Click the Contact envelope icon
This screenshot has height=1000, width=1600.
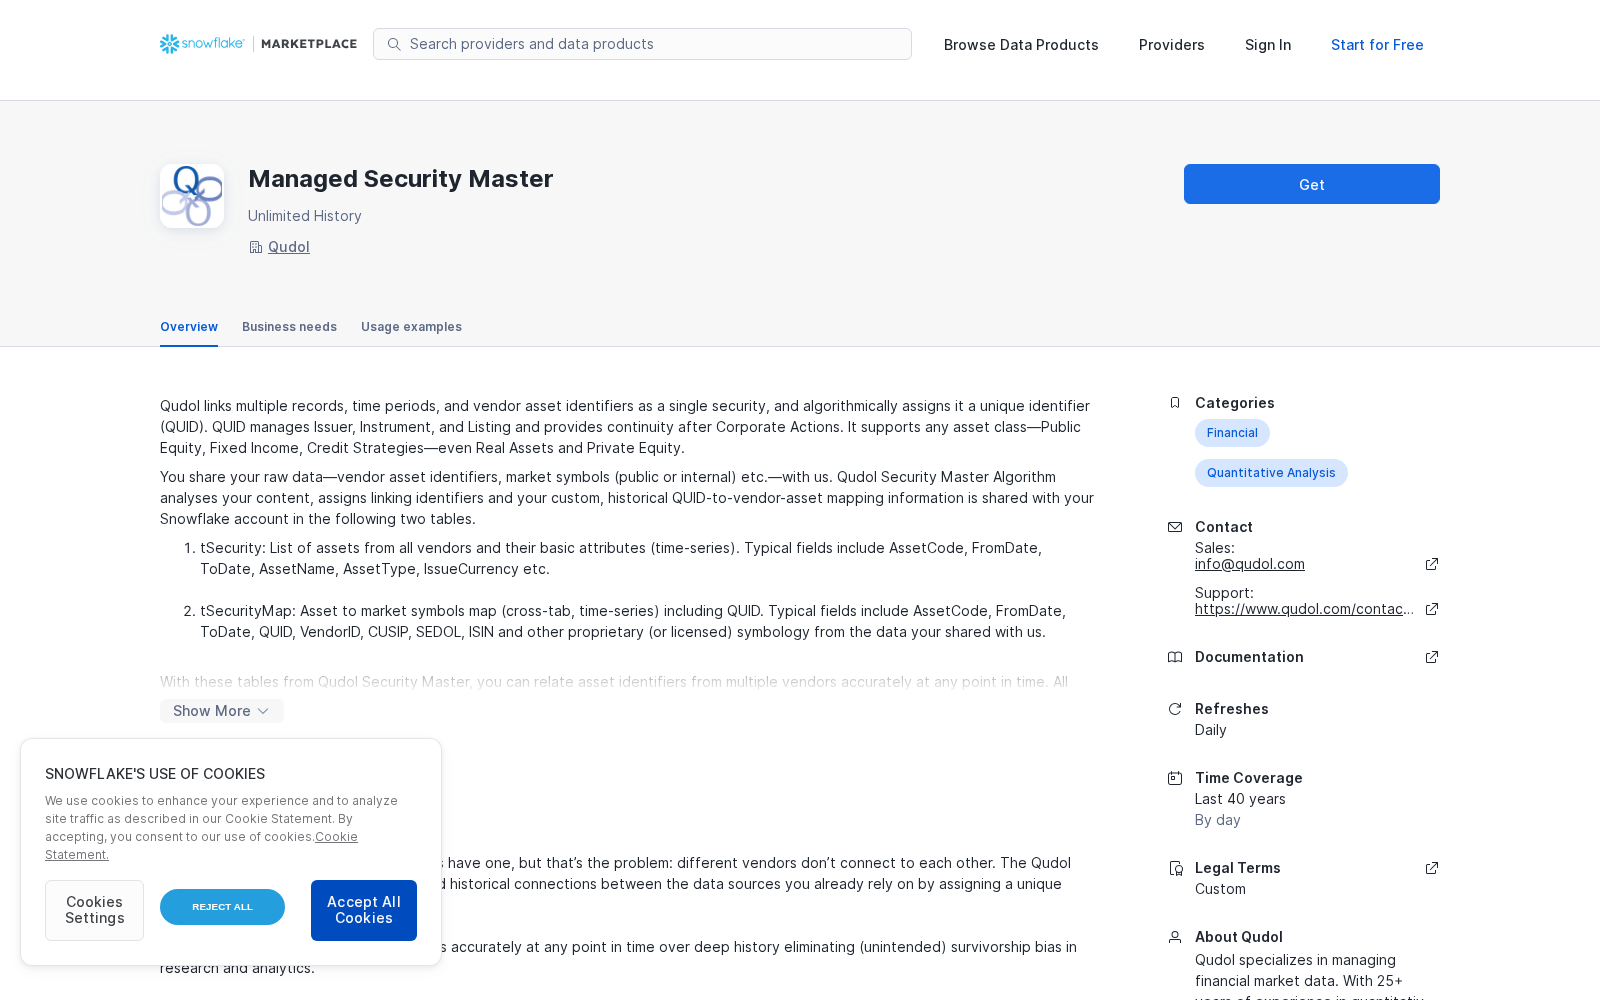tap(1175, 527)
